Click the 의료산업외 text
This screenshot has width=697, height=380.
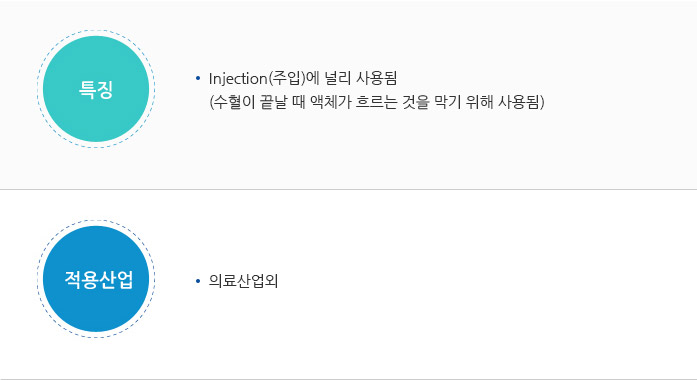[243, 281]
